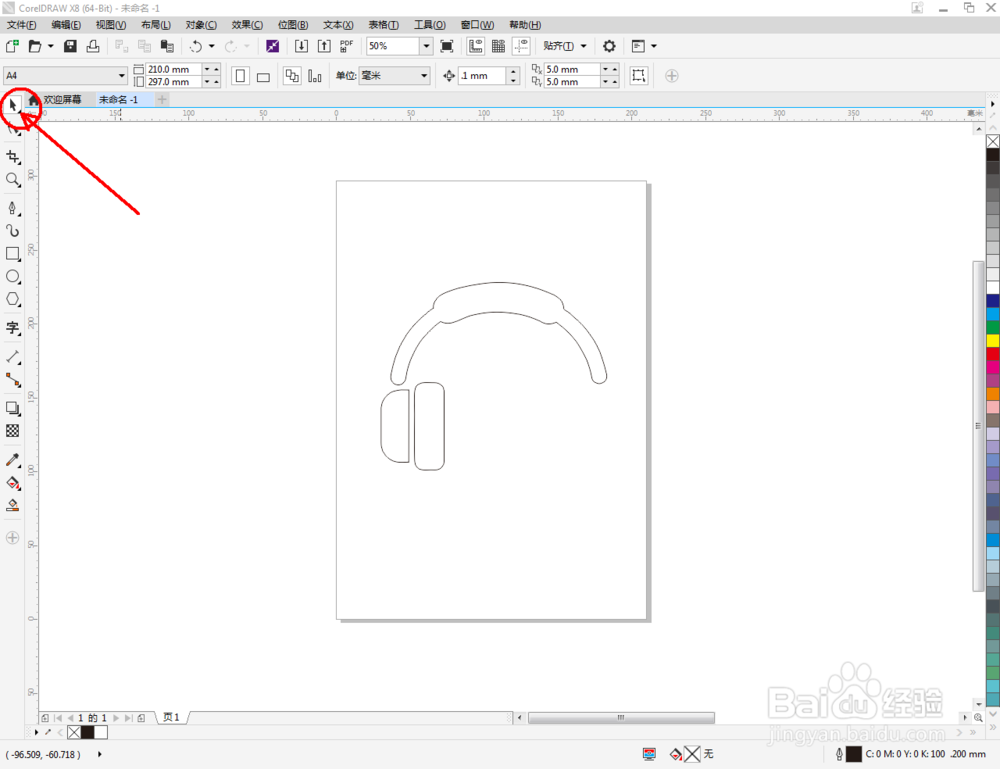Select the Connector tool

click(x=13, y=380)
